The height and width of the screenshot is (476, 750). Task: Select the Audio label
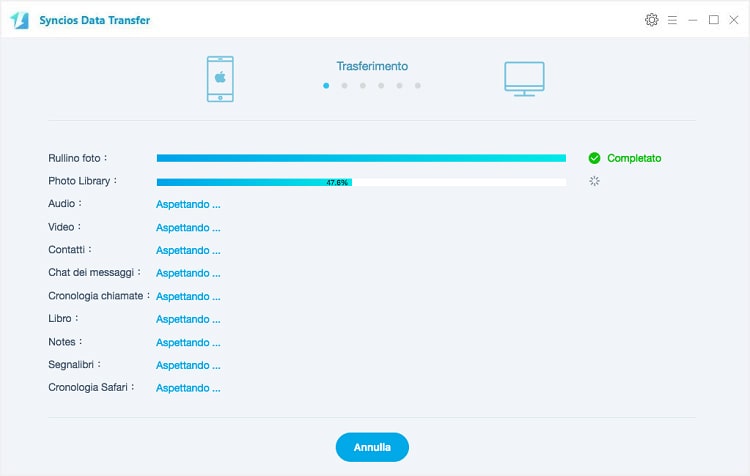coord(65,203)
